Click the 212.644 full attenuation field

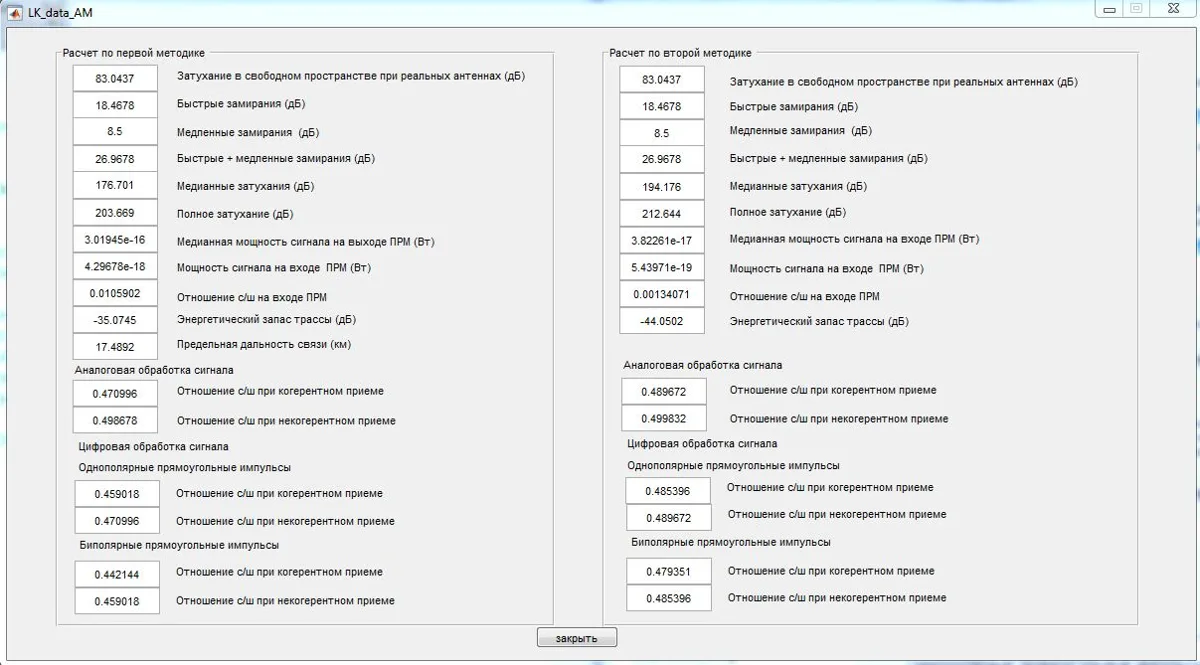click(x=662, y=214)
